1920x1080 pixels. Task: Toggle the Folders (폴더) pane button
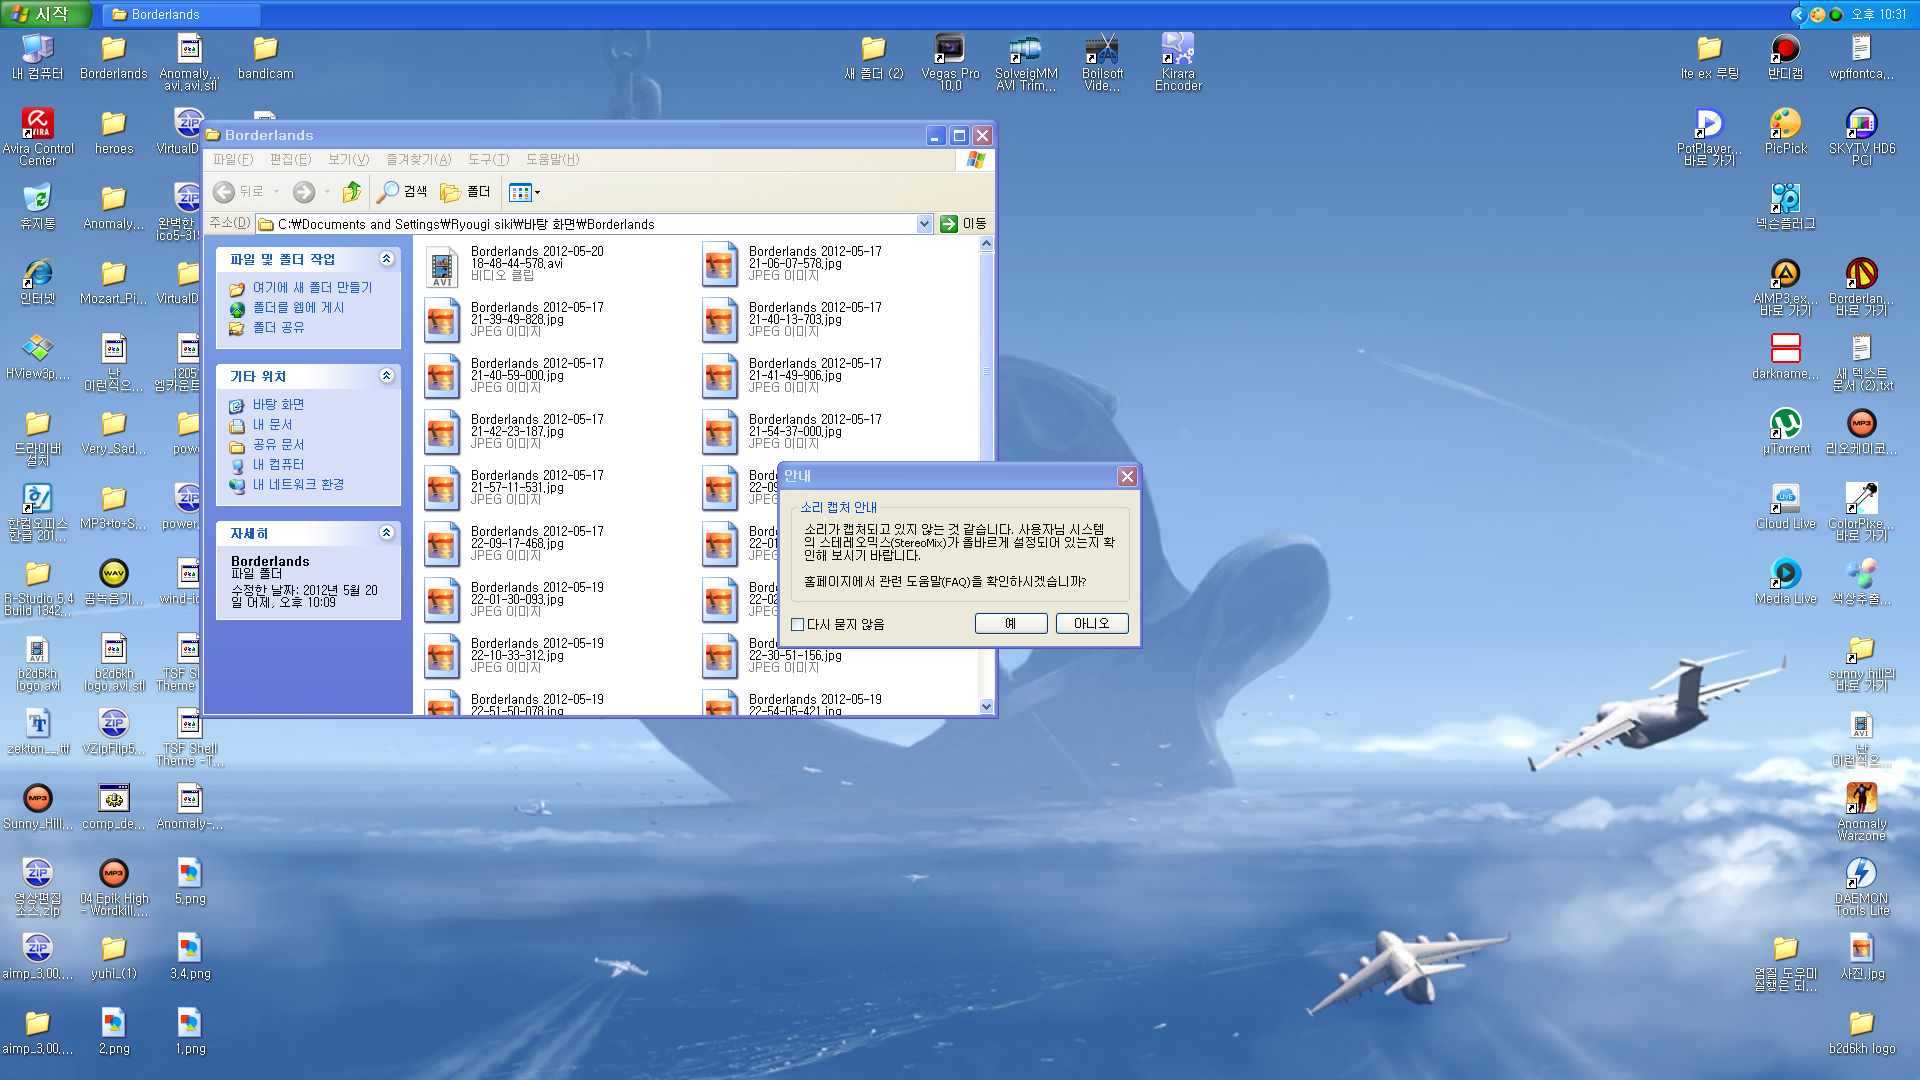(x=466, y=192)
